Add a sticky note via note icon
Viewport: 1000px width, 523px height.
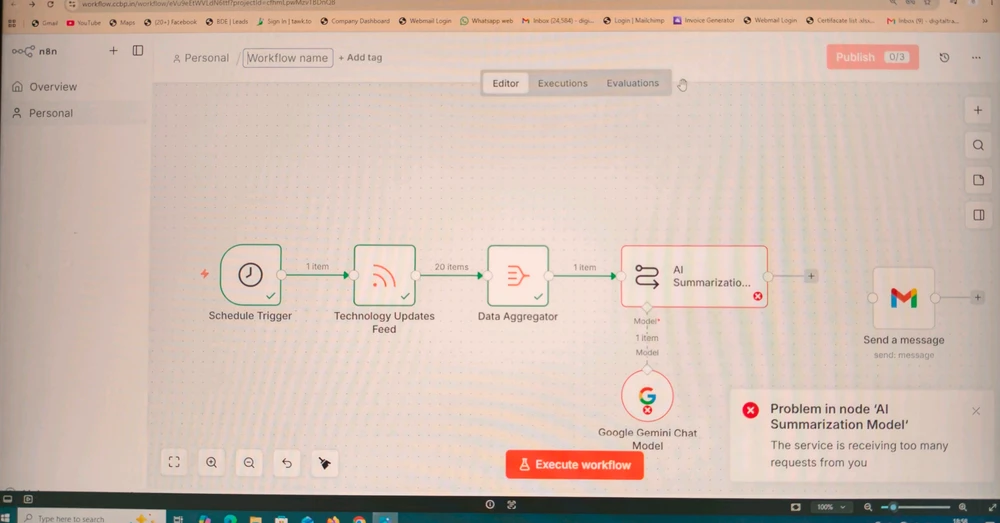point(978,180)
